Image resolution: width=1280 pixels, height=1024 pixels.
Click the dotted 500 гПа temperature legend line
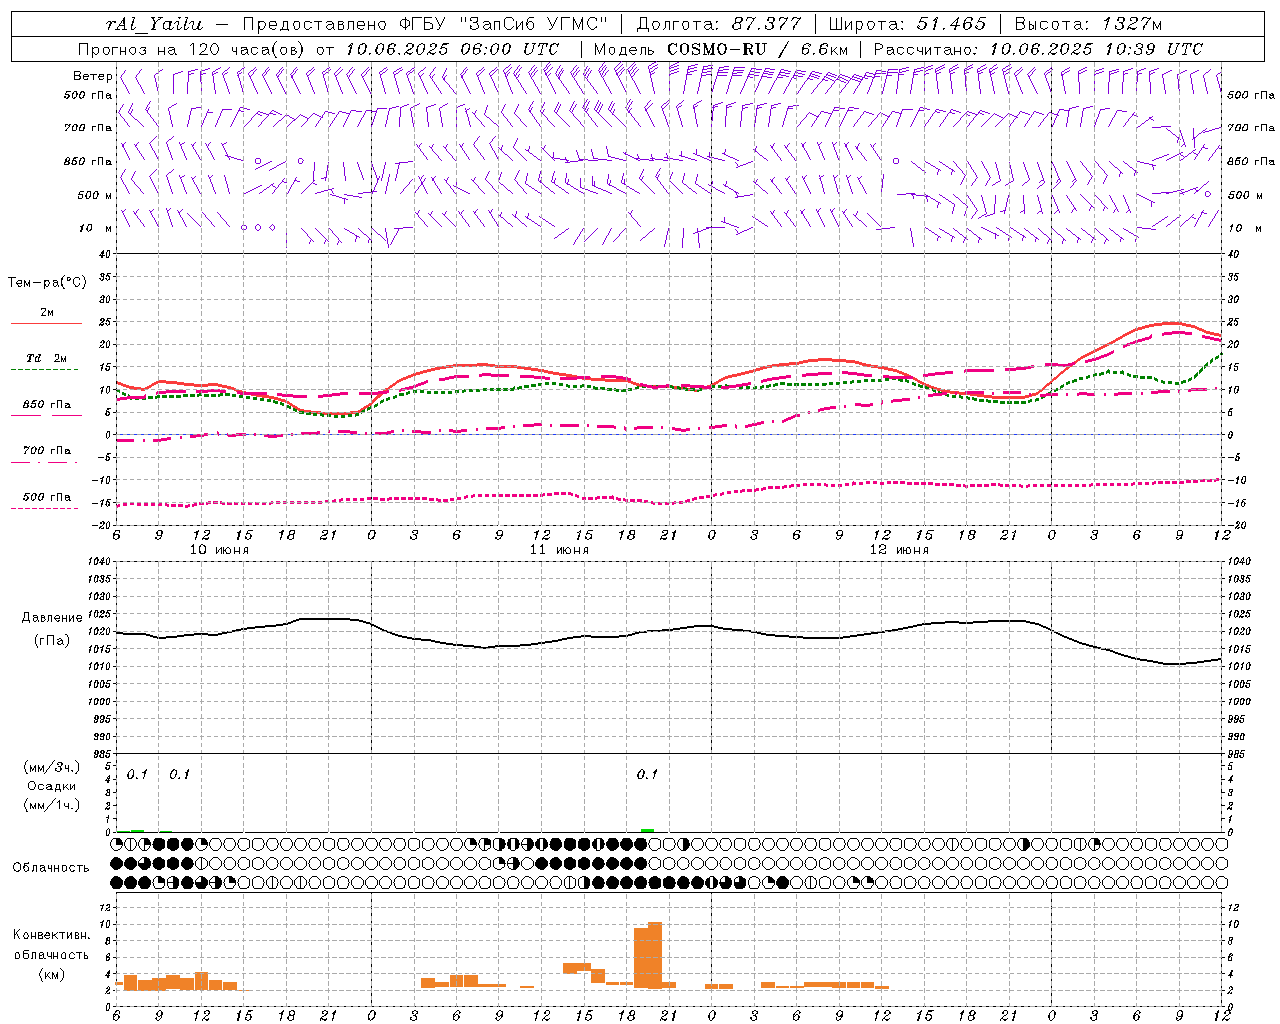coord(46,508)
